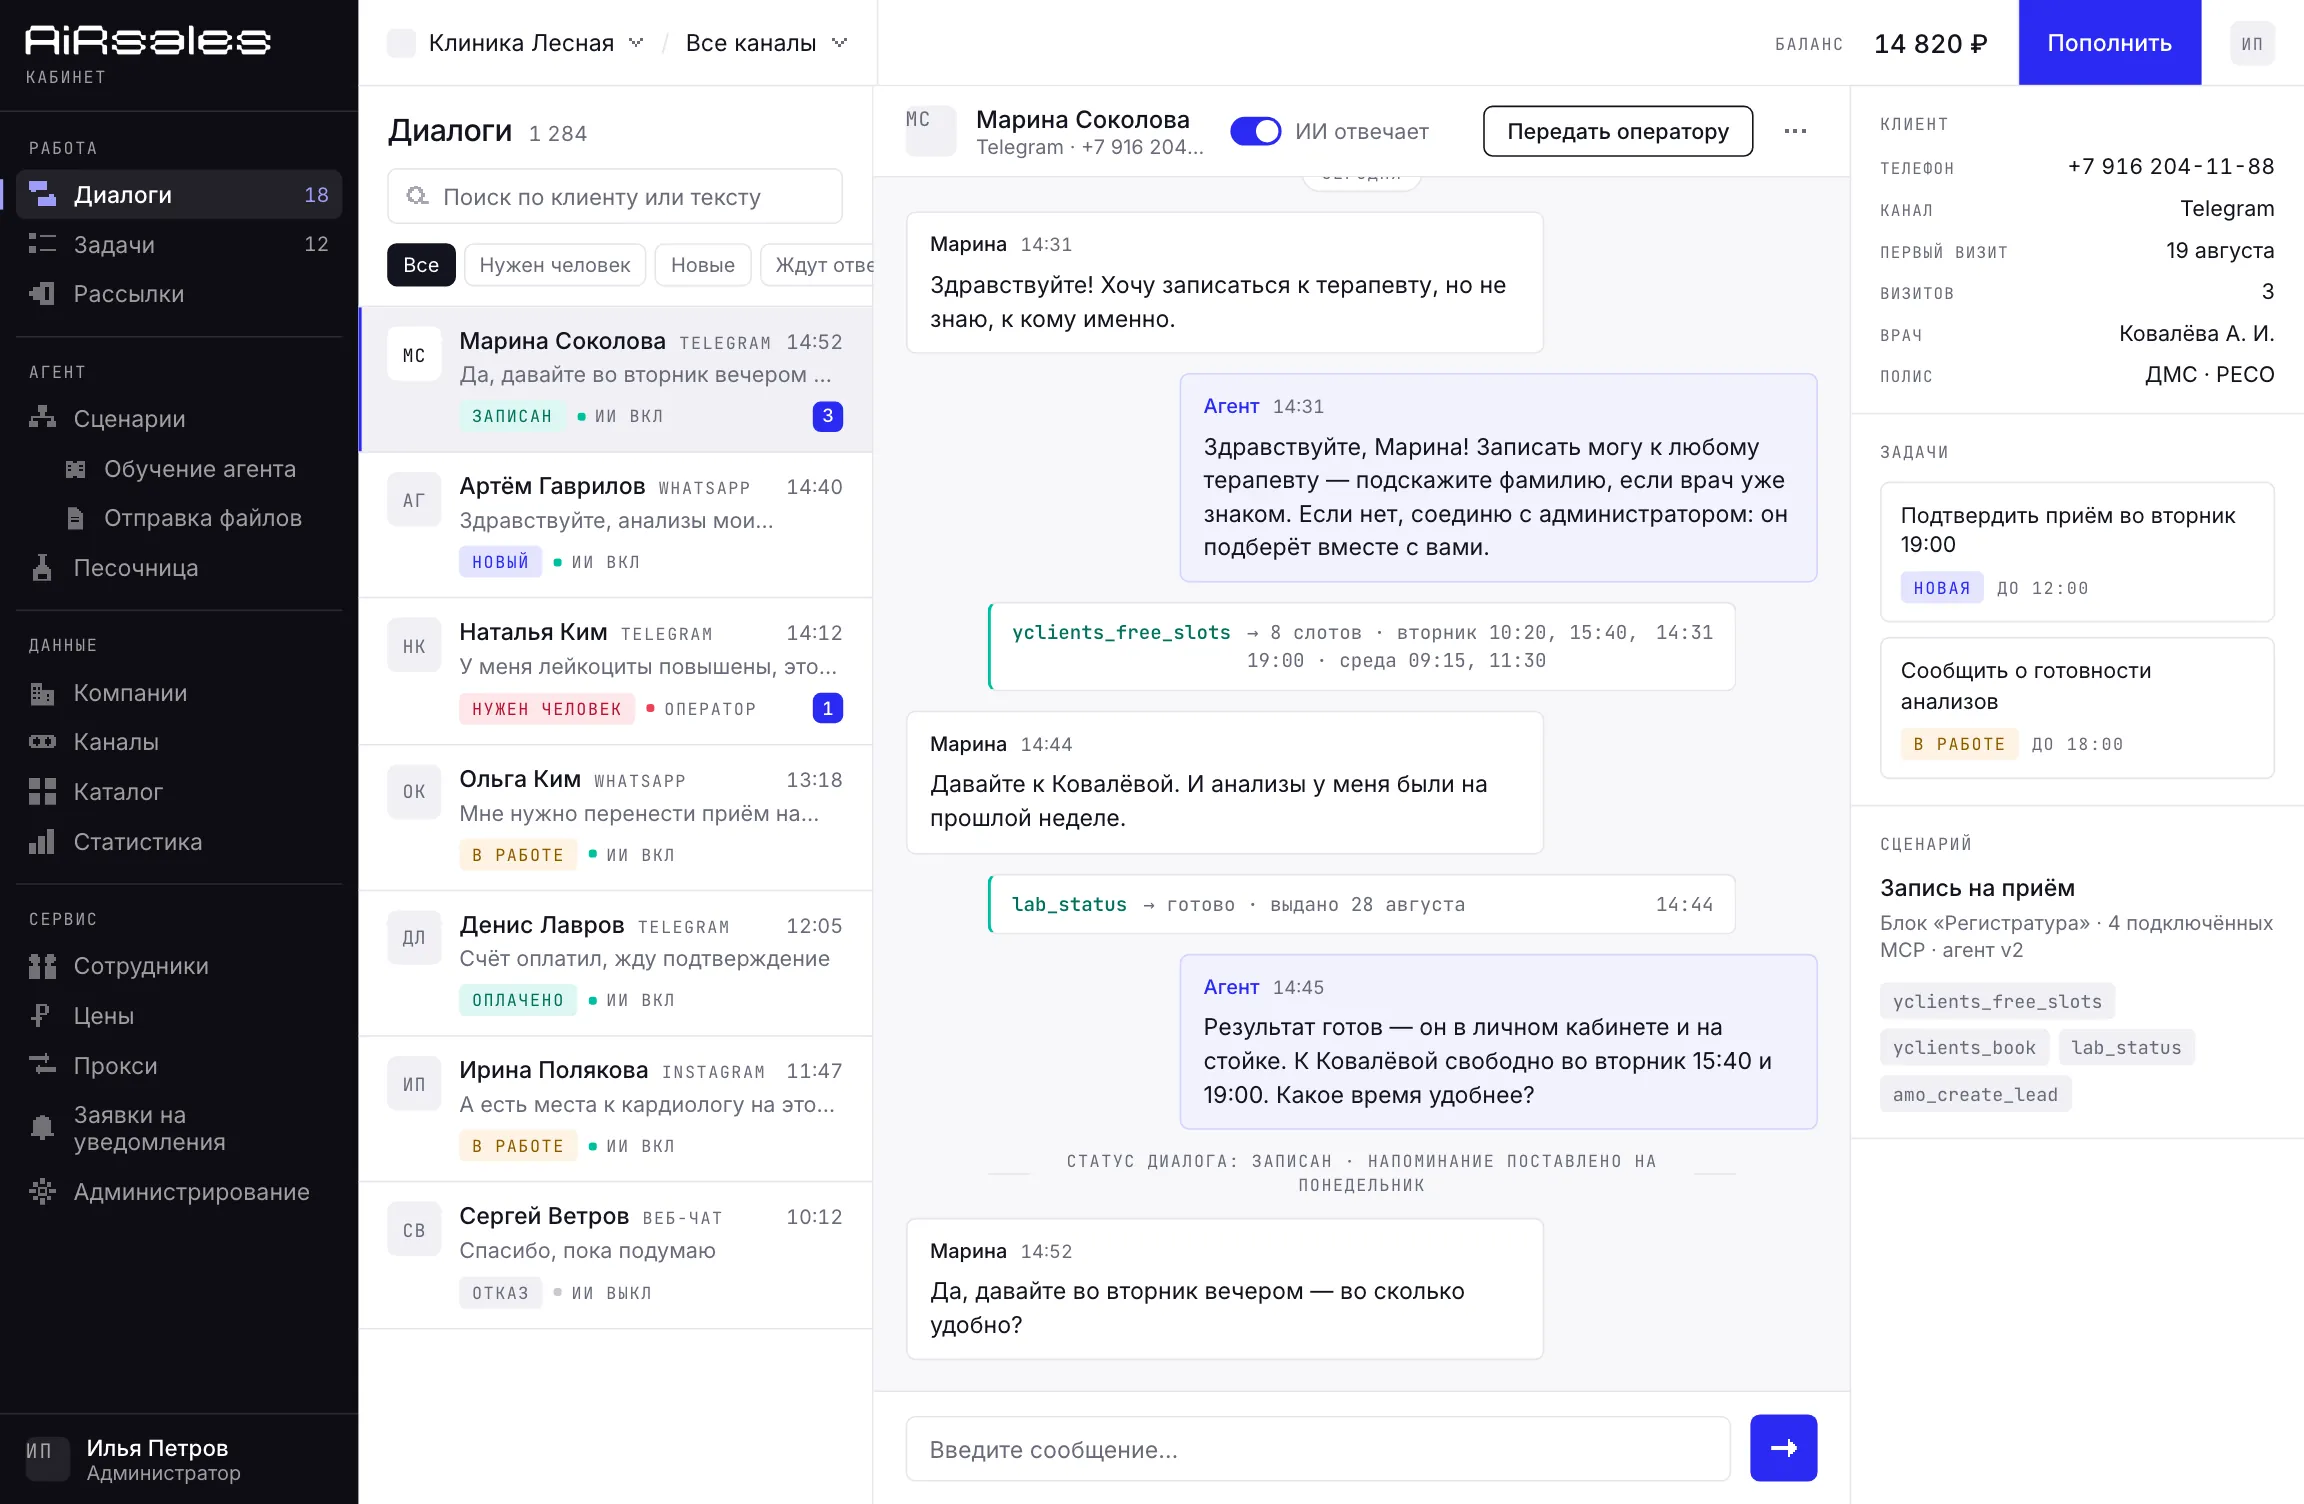The height and width of the screenshot is (1504, 2304).
Task: Select the Все filter tab
Action: 421,265
